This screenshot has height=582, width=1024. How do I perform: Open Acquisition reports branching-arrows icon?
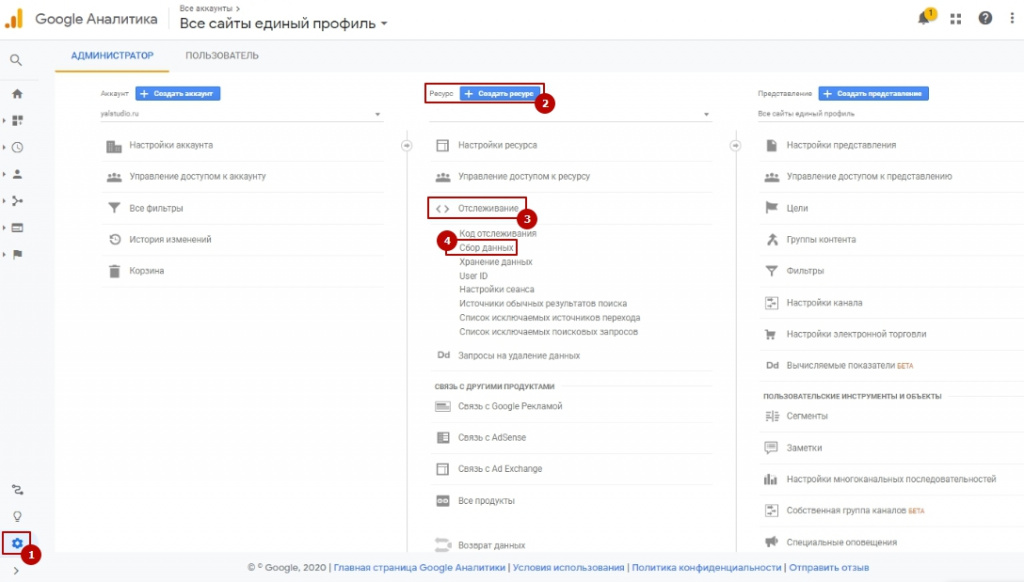pyautogui.click(x=18, y=201)
